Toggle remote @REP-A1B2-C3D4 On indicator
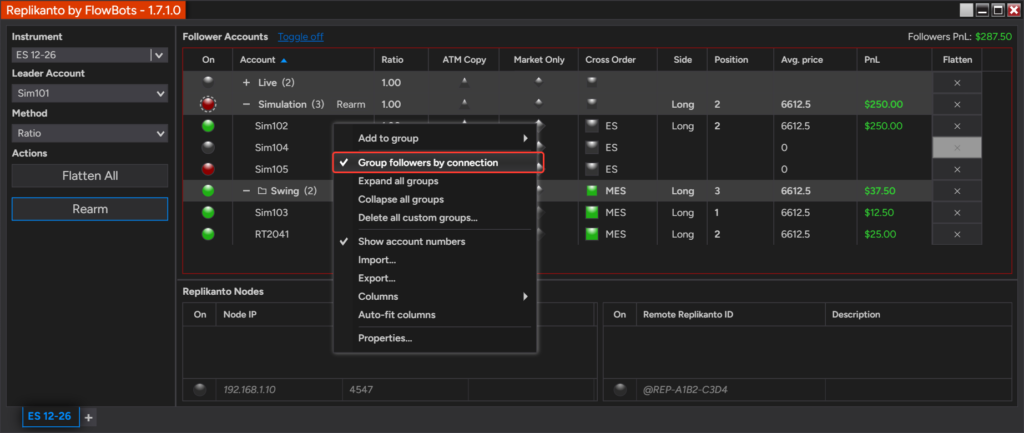This screenshot has height=433, width=1024. click(620, 390)
